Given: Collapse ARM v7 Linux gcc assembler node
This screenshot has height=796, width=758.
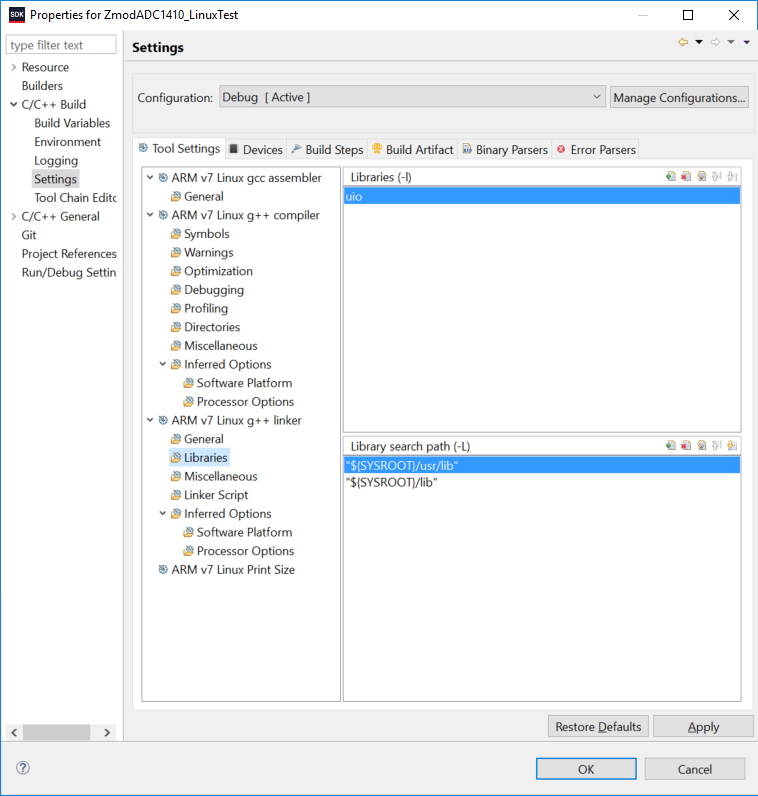Looking at the screenshot, I should 150,178.
